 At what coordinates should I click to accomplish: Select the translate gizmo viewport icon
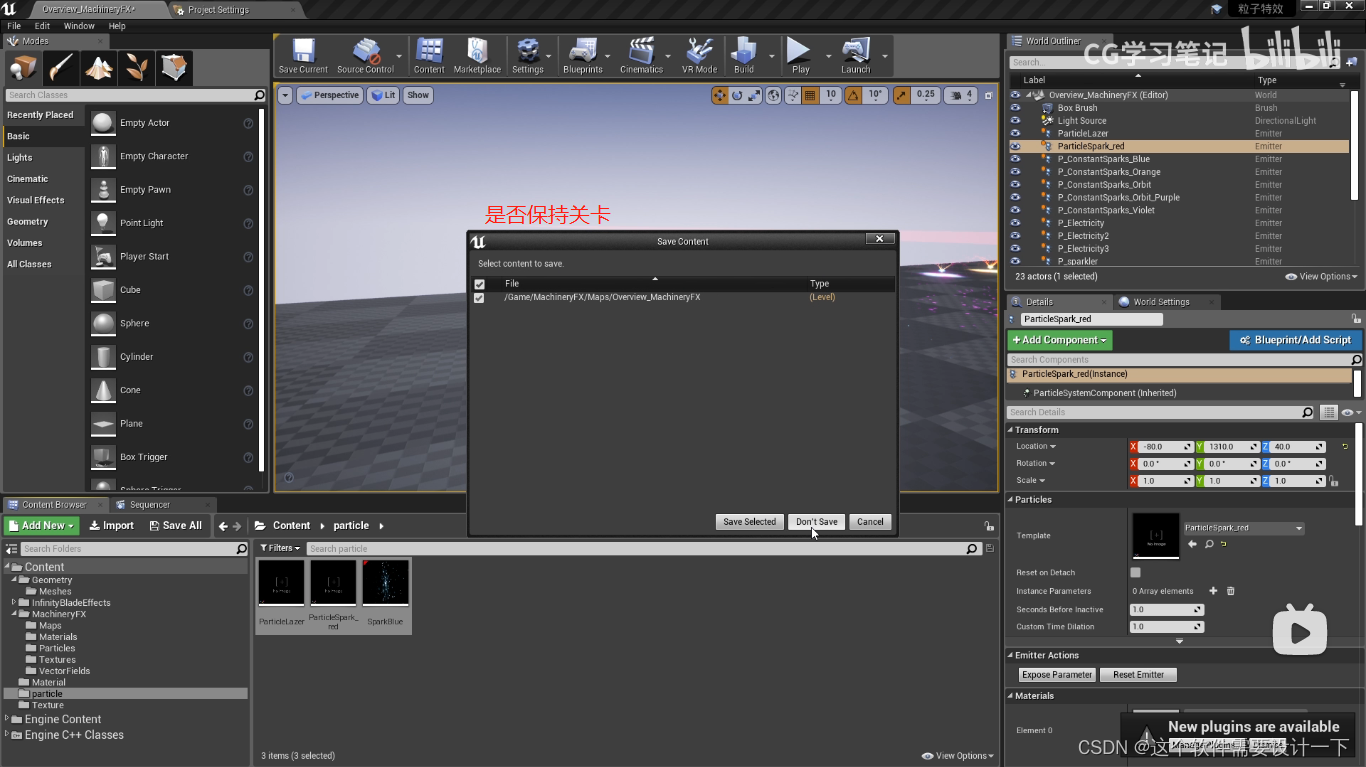[x=719, y=95]
